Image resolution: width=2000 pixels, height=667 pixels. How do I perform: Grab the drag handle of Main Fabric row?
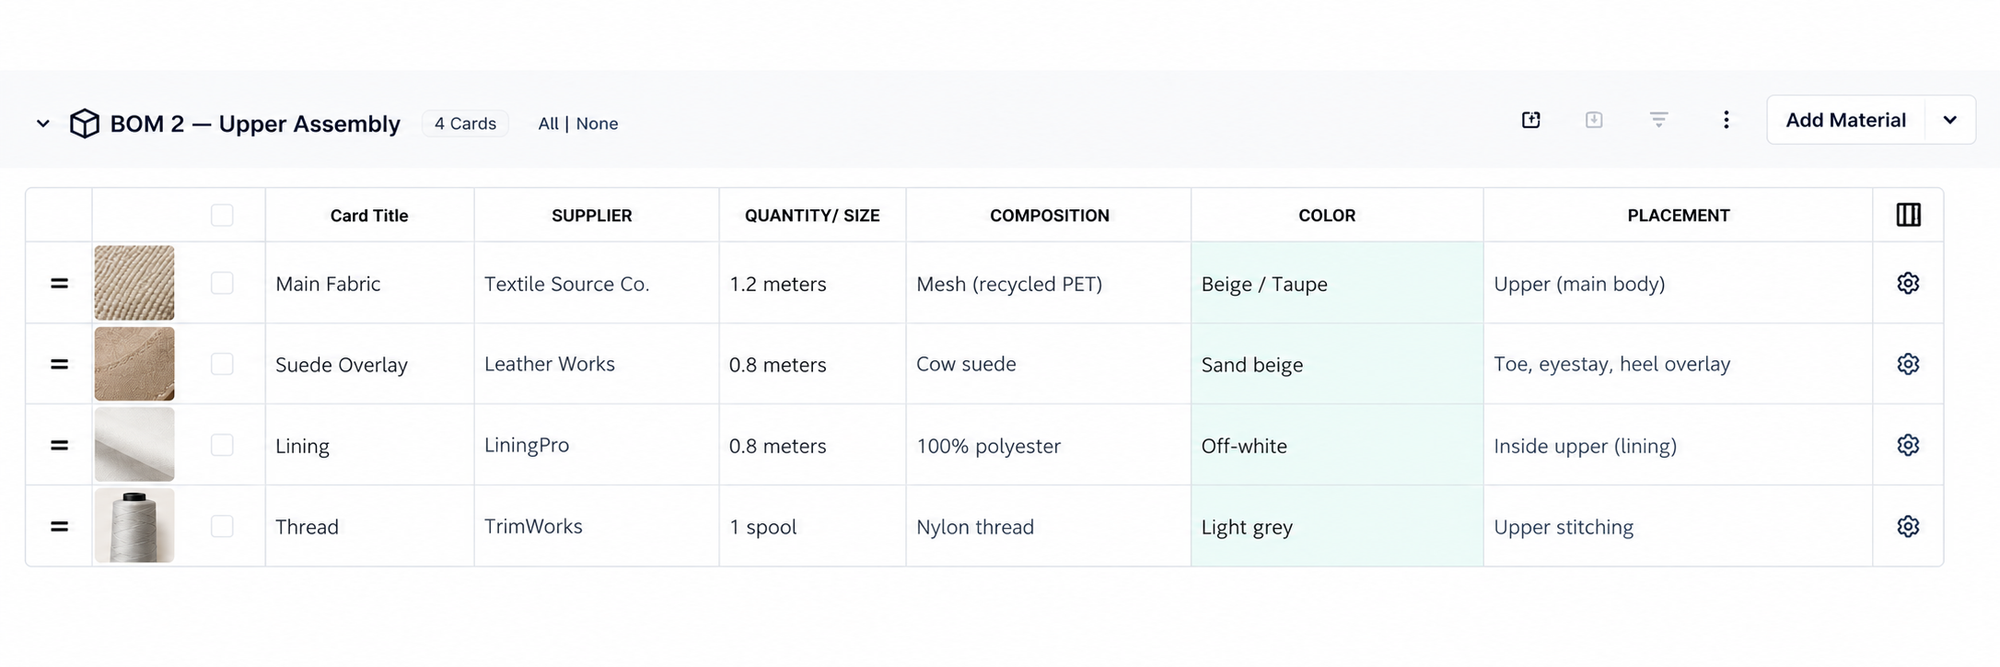pyautogui.click(x=60, y=284)
